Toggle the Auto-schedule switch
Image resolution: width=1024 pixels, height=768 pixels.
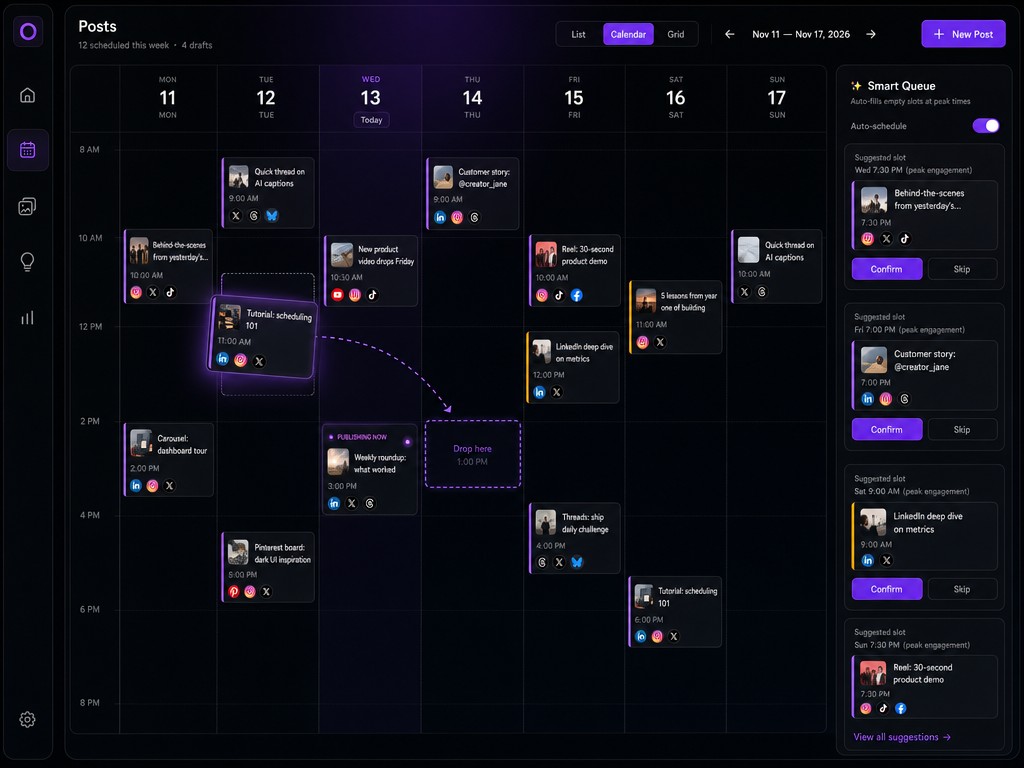tap(985, 125)
